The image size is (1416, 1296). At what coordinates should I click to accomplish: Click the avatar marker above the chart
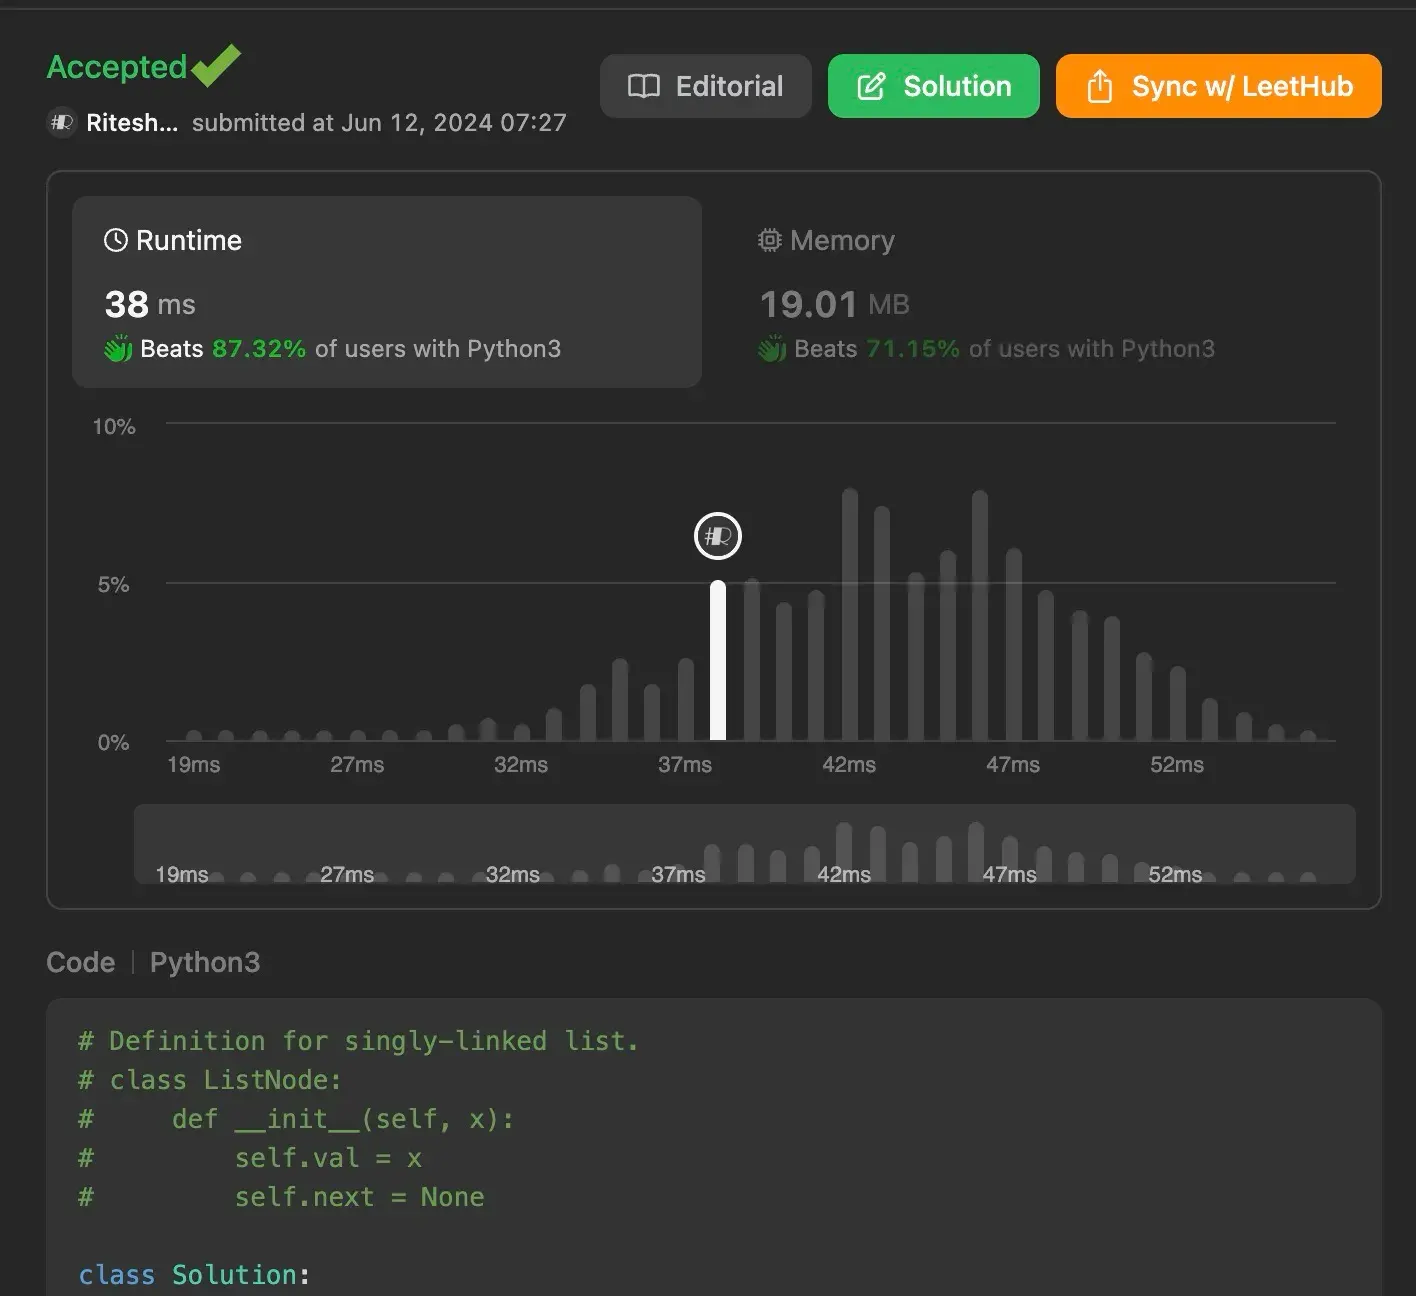coord(718,537)
